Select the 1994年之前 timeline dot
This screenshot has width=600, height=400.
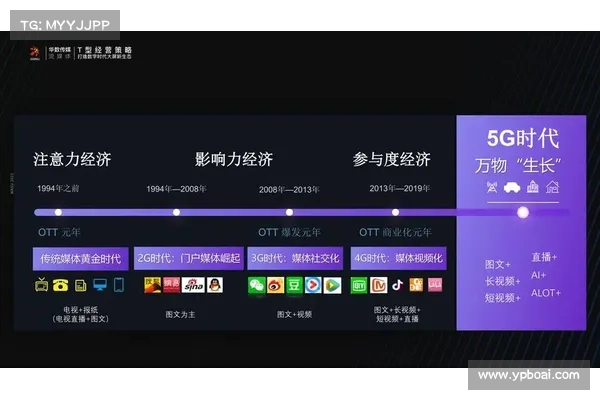(58, 212)
